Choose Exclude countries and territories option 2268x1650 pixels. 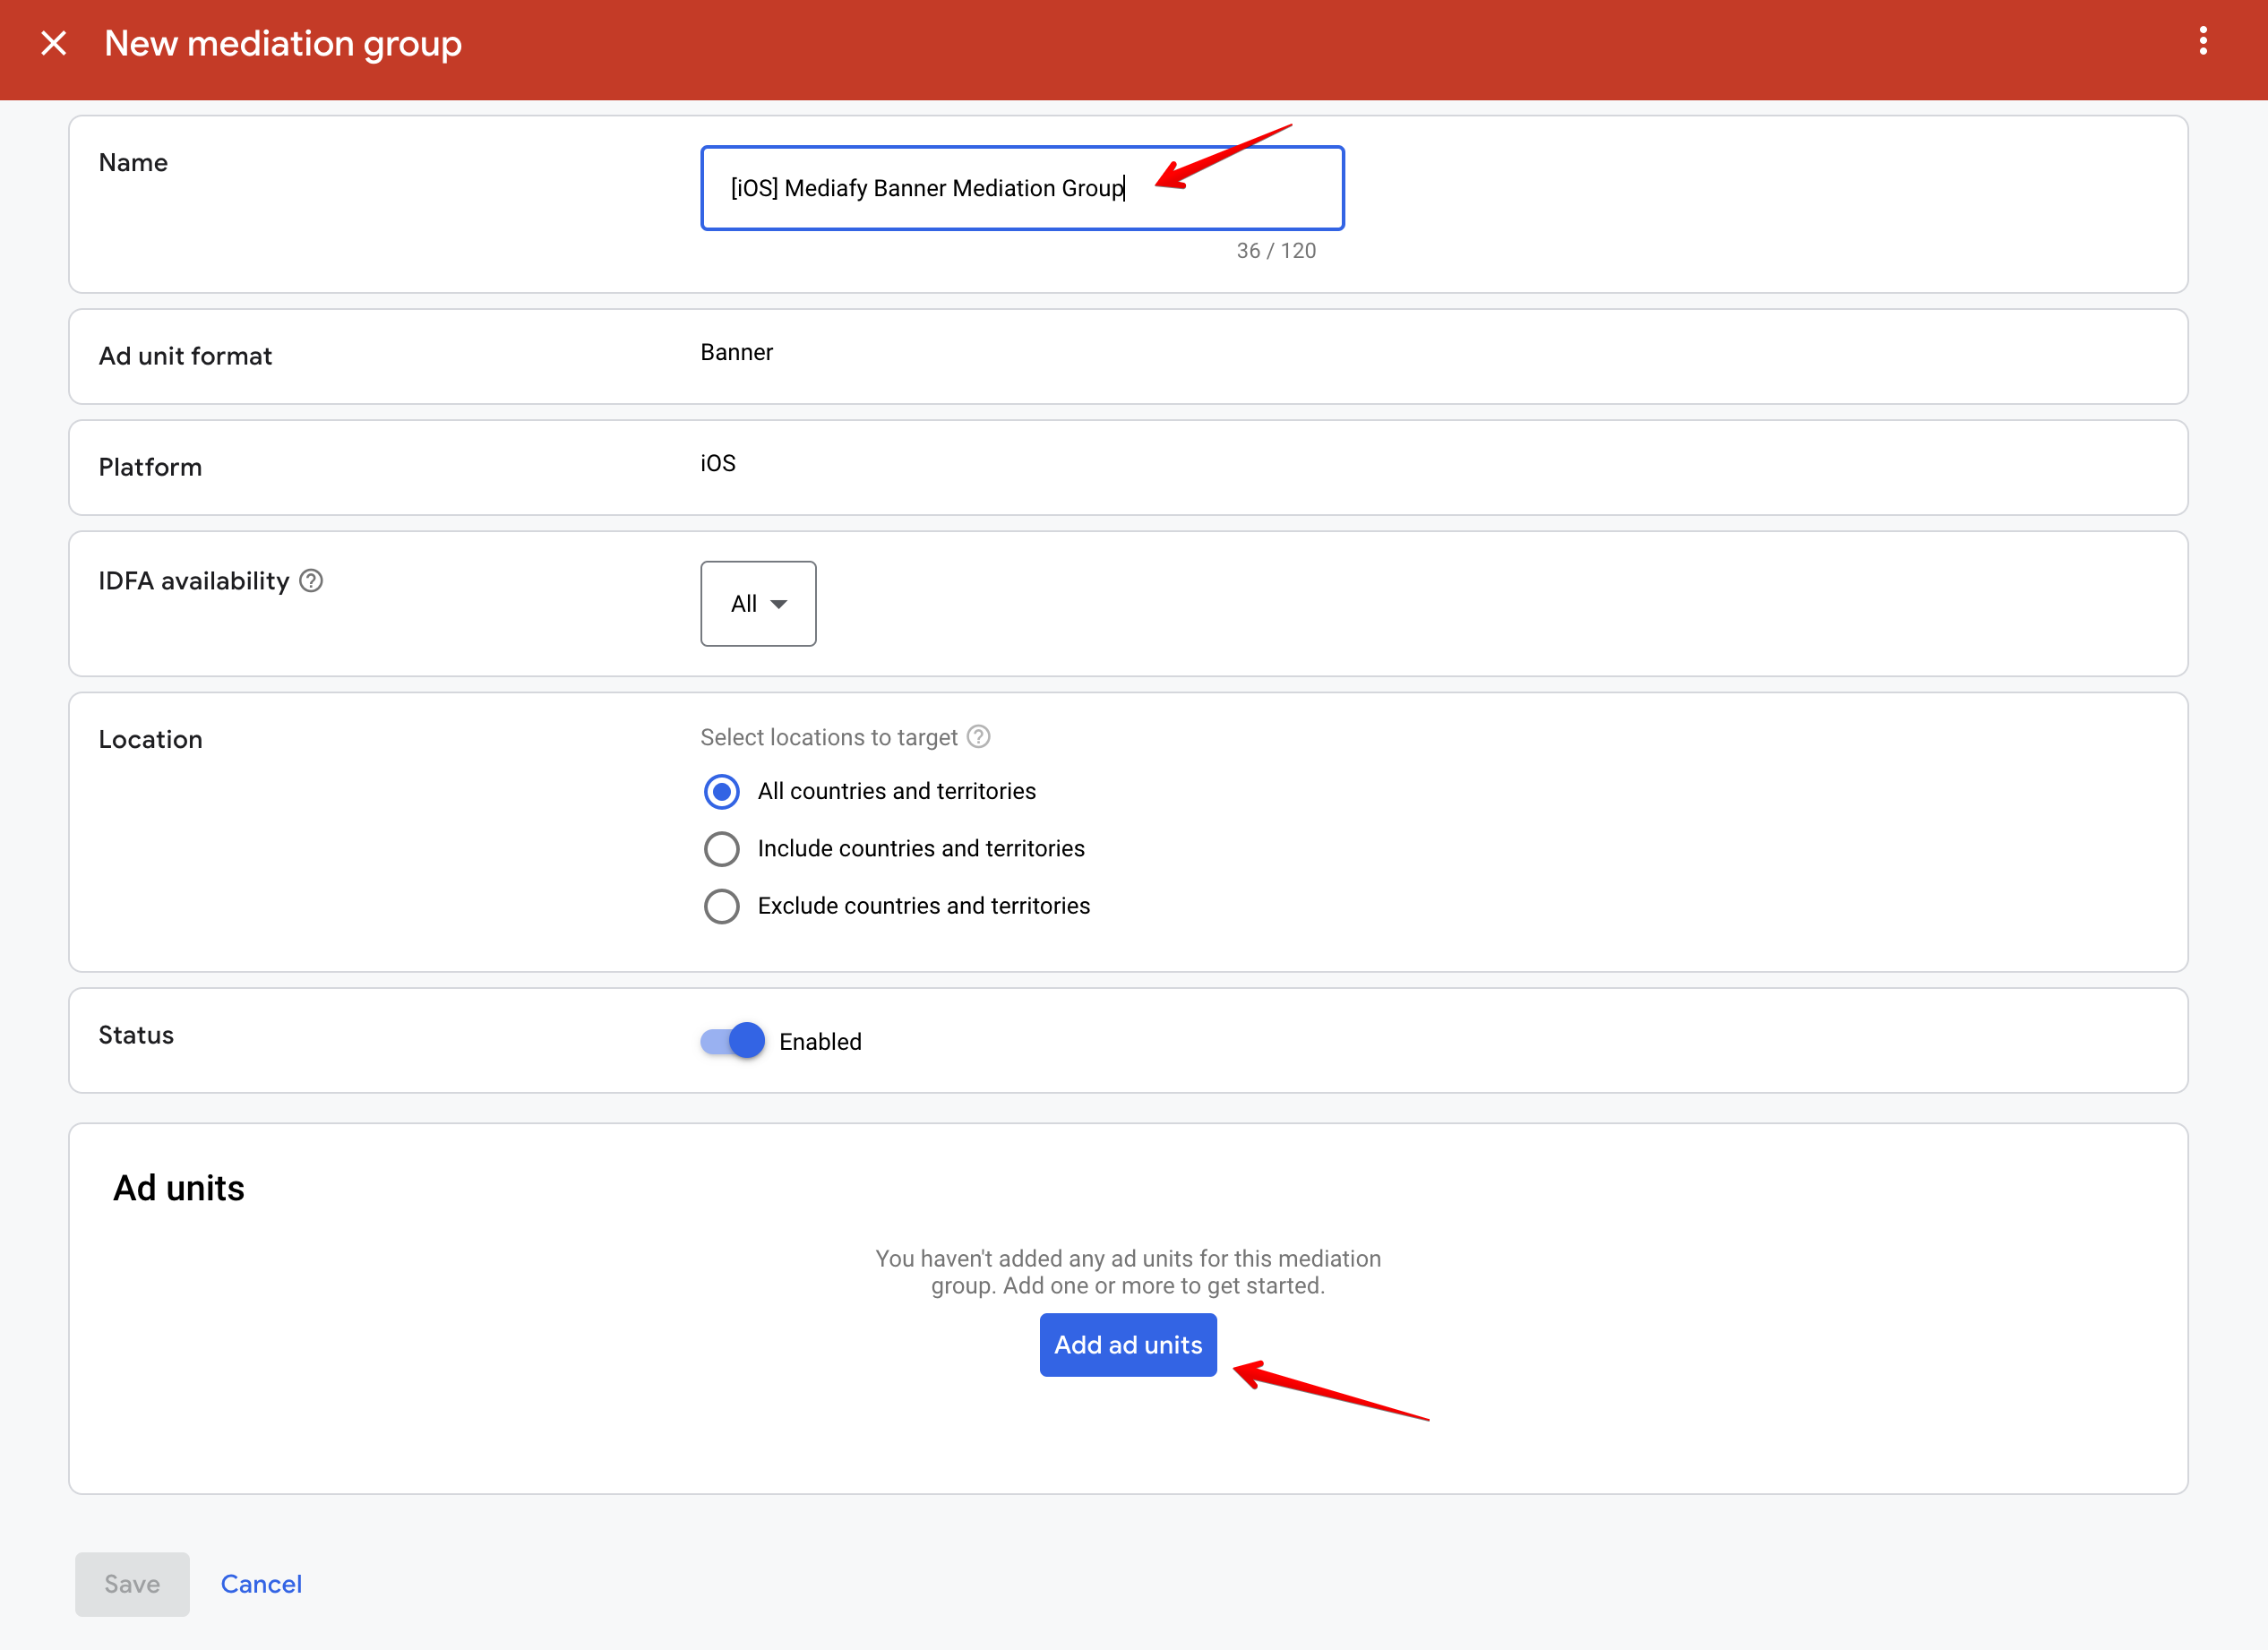point(721,906)
